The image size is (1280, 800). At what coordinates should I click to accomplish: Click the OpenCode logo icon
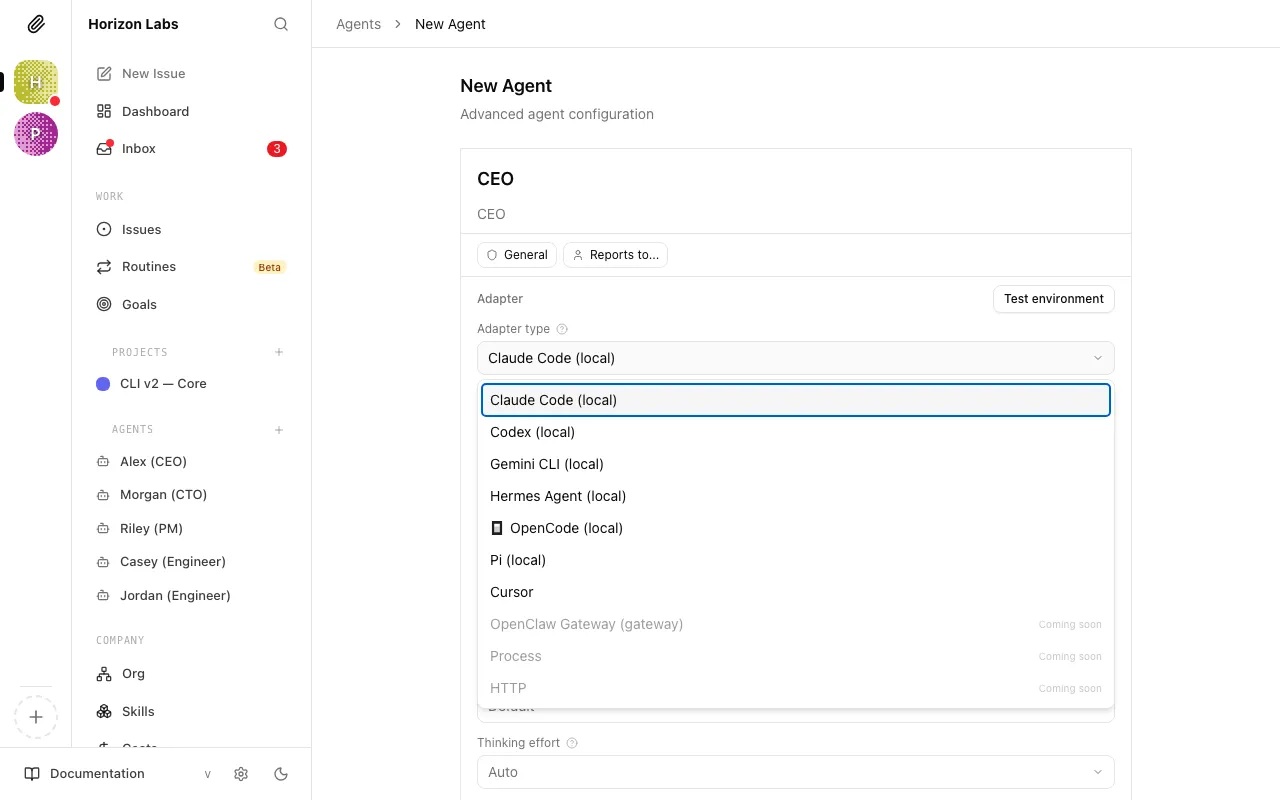(497, 528)
